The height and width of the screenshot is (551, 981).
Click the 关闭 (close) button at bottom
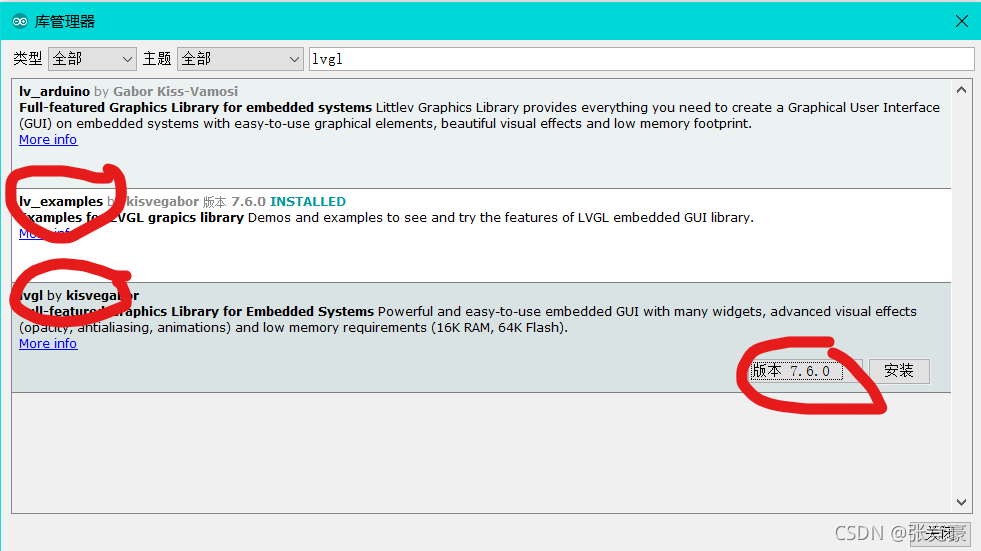pyautogui.click(x=940, y=533)
